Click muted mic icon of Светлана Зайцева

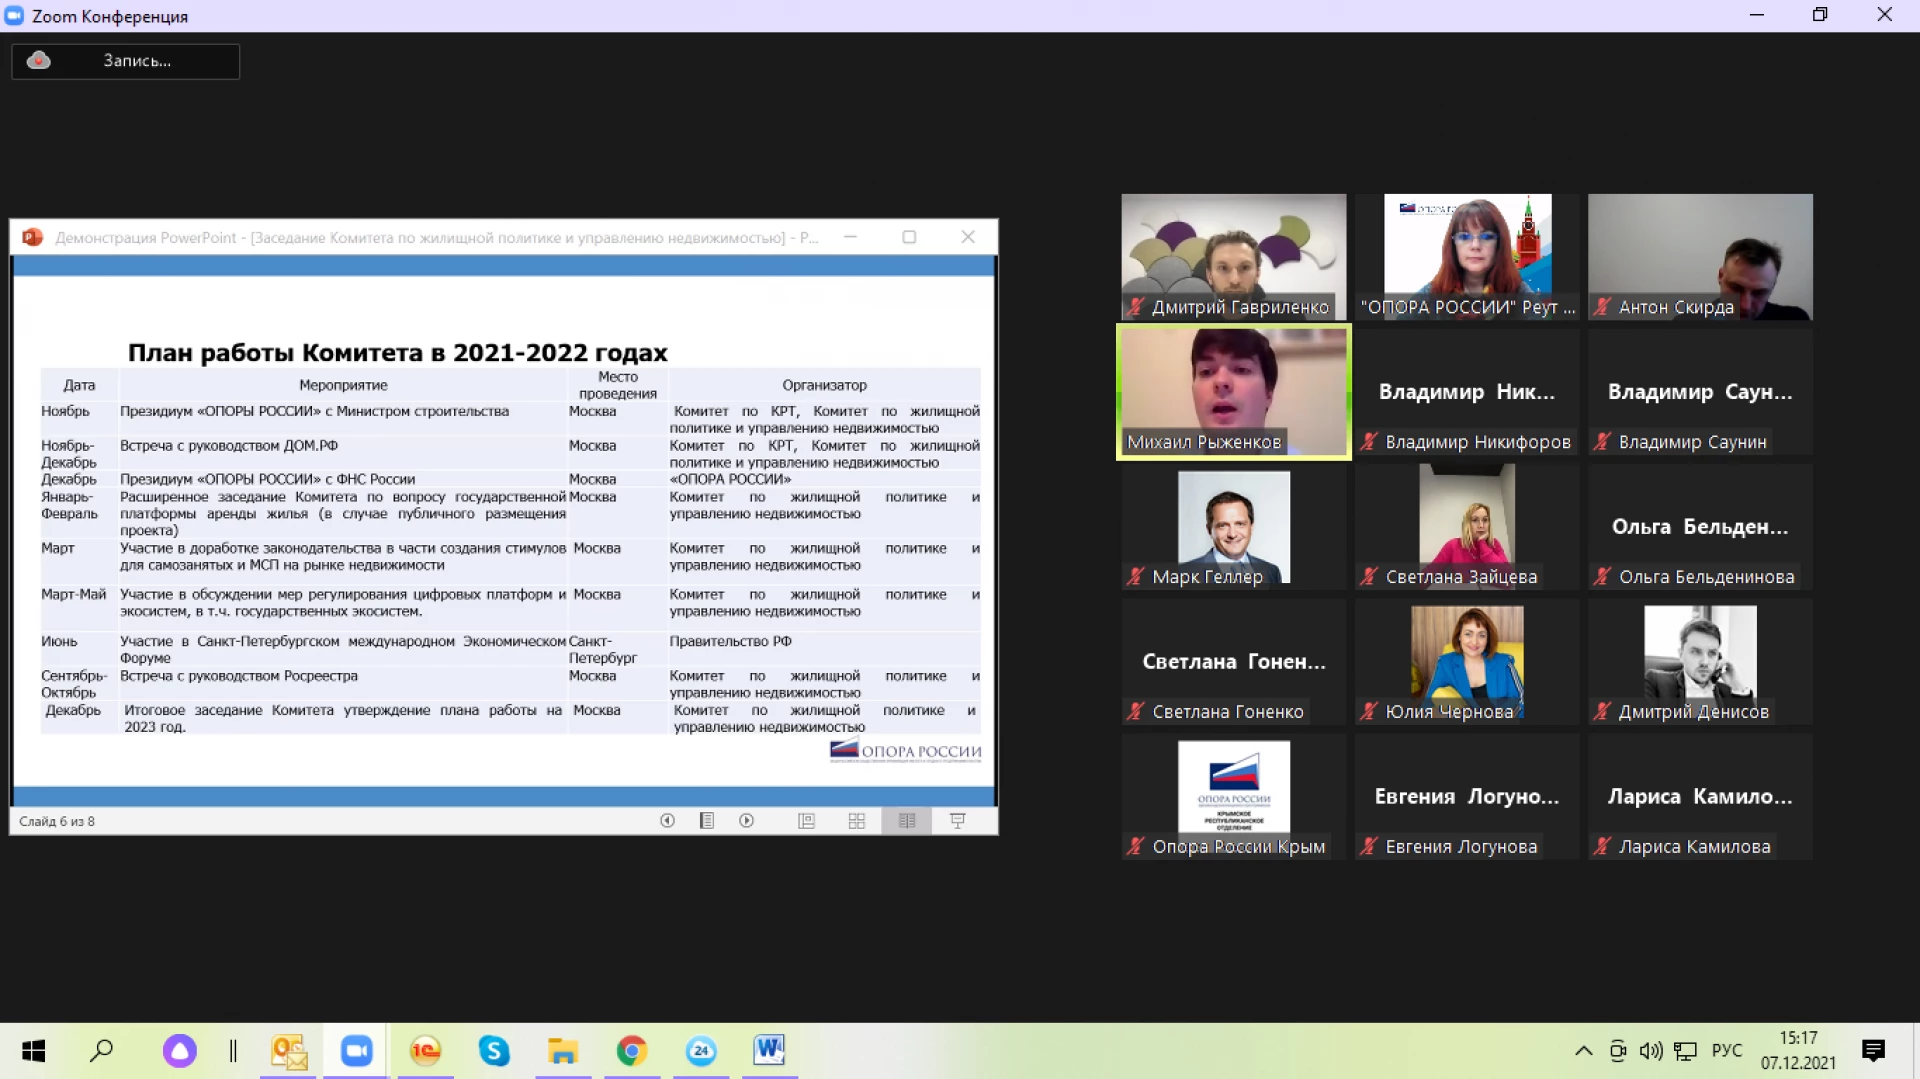(1369, 577)
